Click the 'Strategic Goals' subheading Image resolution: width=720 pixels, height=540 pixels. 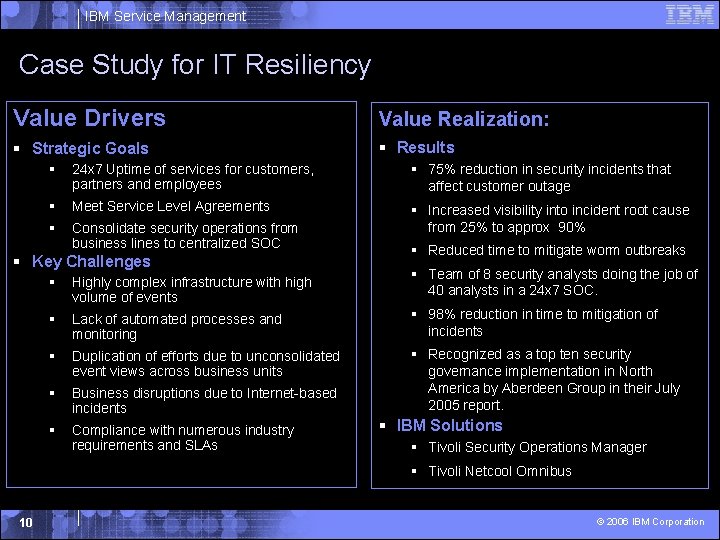coord(90,148)
